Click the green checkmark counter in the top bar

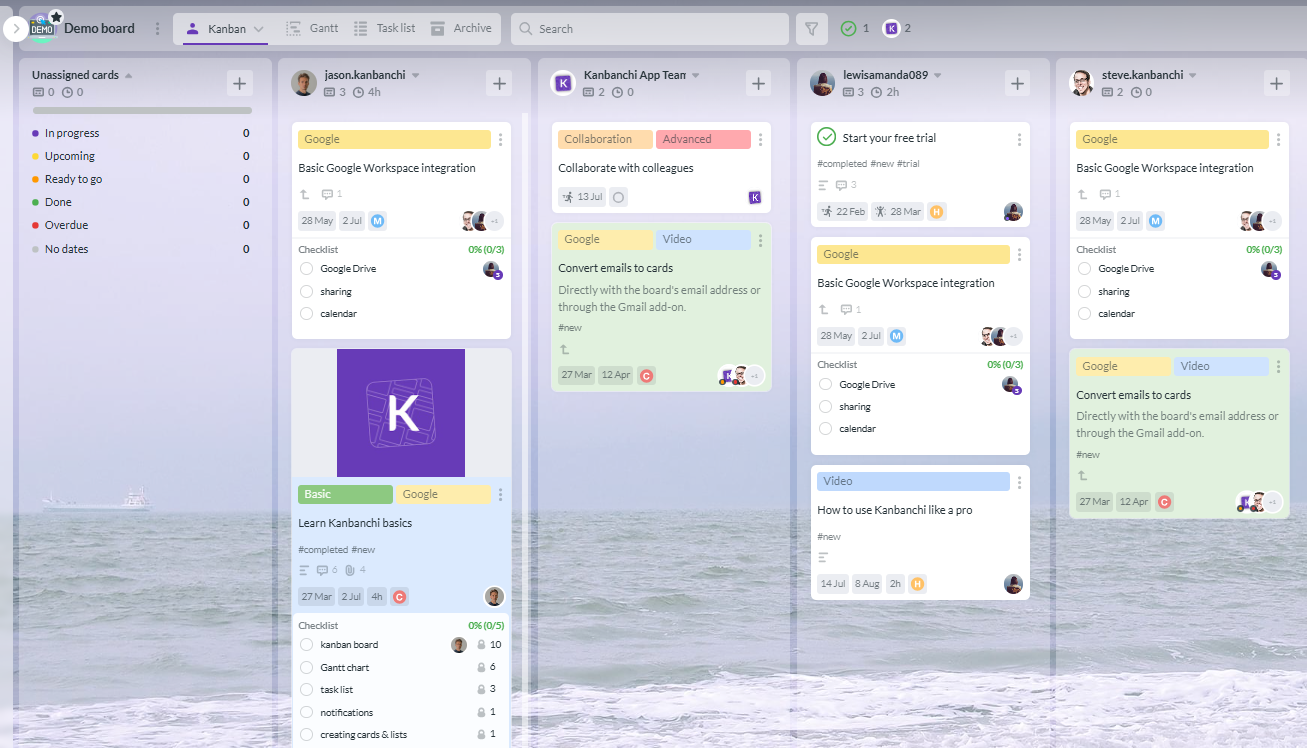[x=850, y=28]
